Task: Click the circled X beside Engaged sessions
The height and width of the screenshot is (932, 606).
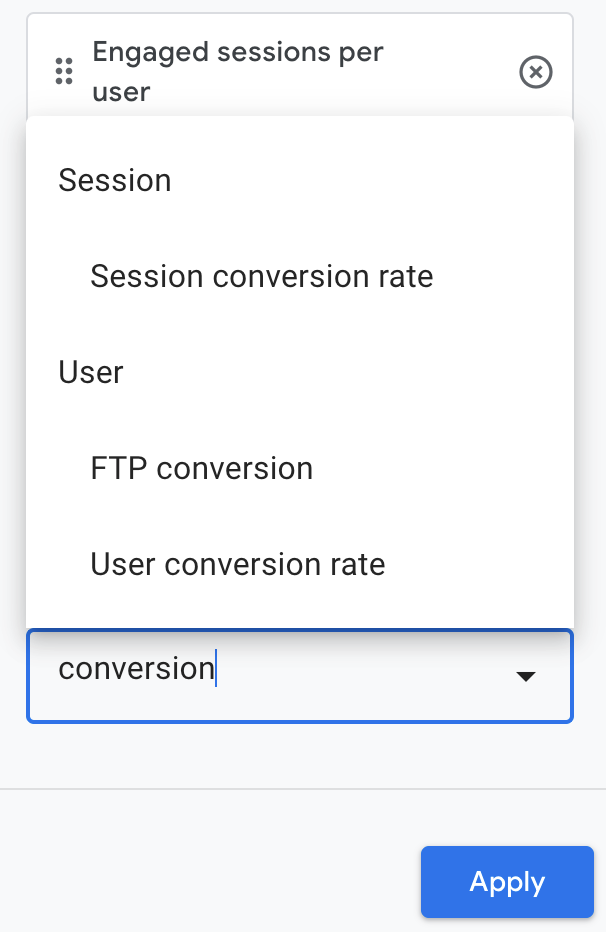Action: tap(536, 72)
